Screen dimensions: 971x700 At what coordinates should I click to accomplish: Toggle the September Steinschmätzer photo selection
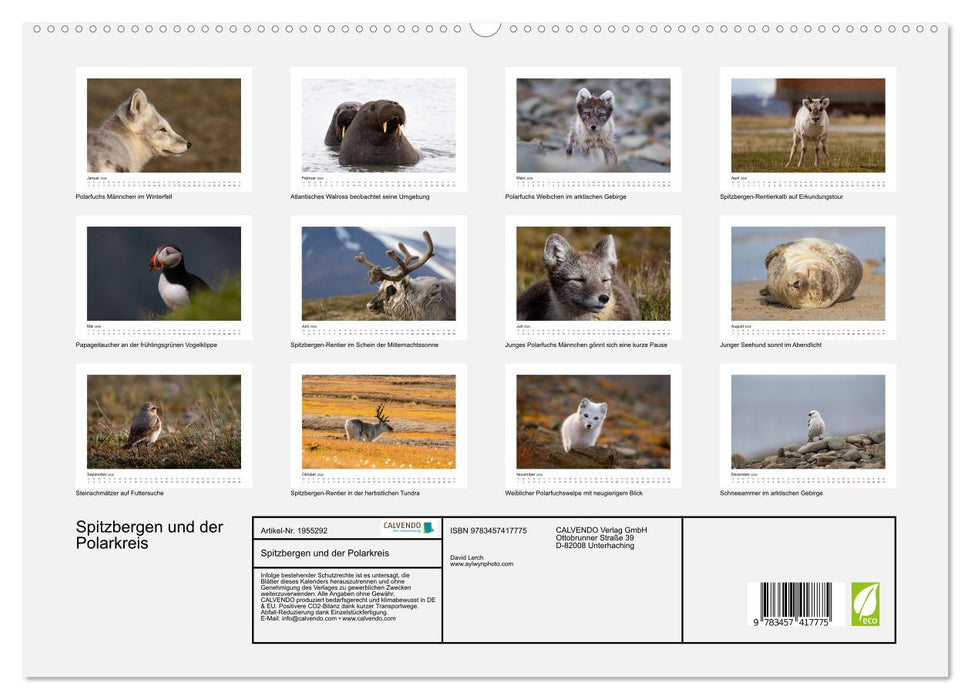[x=162, y=422]
